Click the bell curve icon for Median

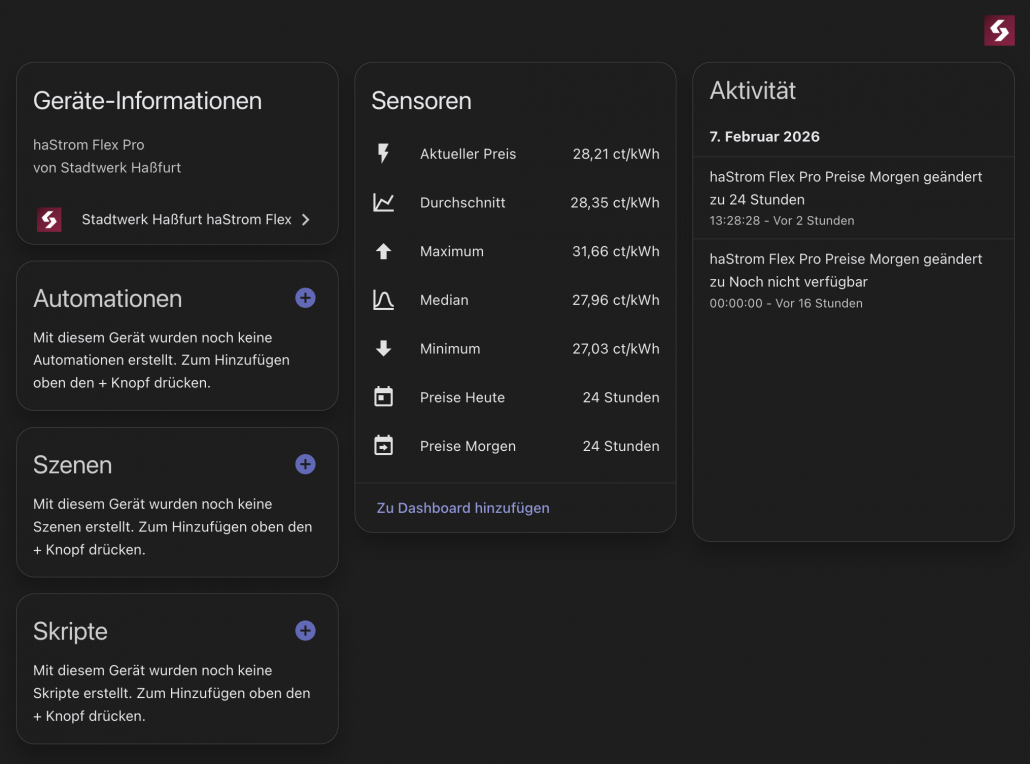pos(383,300)
